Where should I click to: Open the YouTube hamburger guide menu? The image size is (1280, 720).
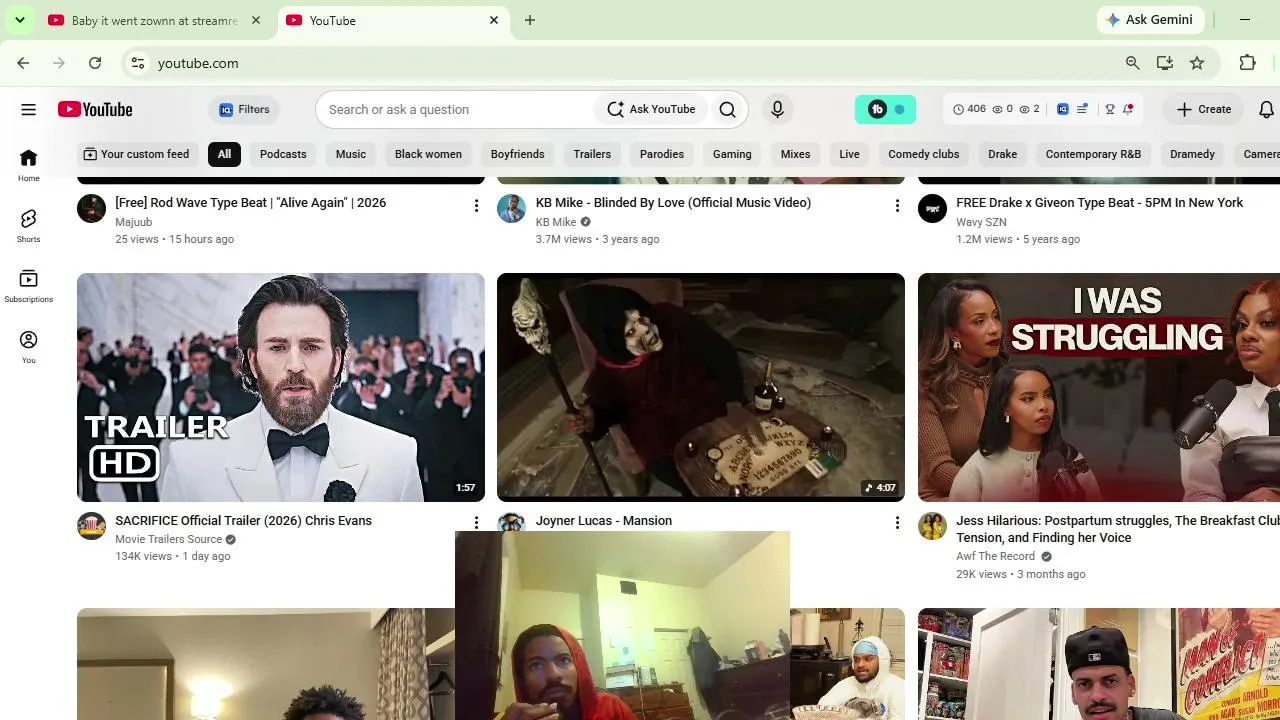click(x=28, y=110)
